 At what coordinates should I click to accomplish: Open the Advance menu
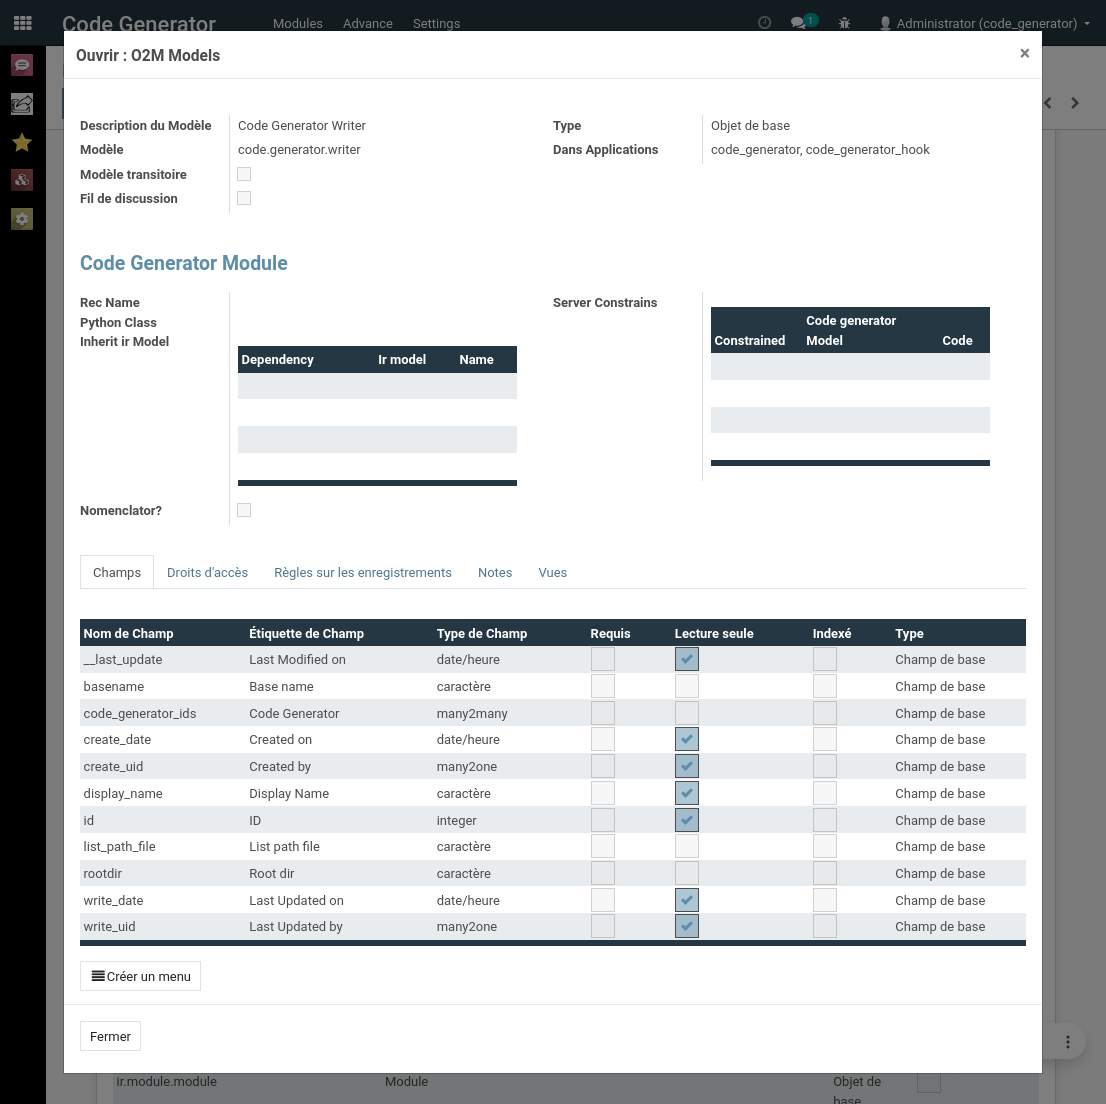coord(367,23)
